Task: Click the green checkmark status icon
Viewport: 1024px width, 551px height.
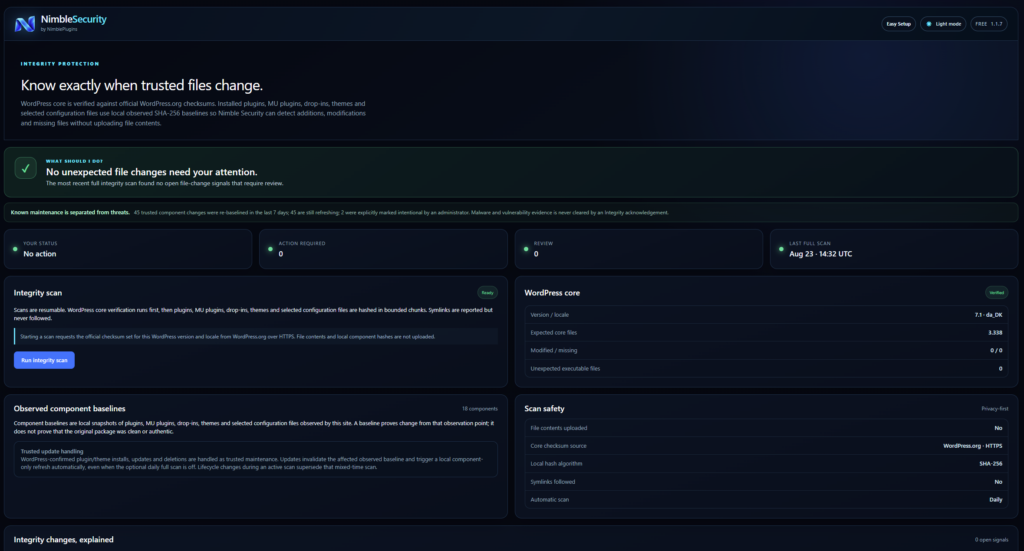Action: pyautogui.click(x=25, y=168)
